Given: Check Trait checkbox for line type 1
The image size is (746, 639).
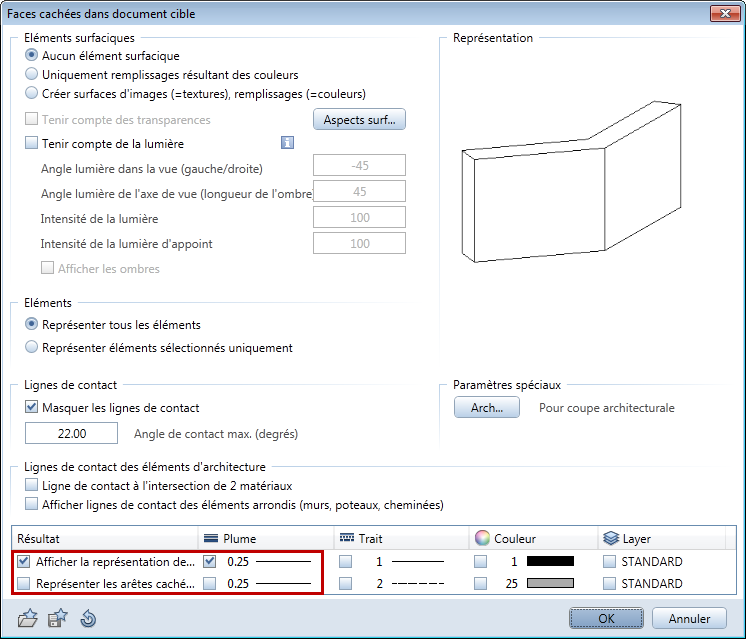Looking at the screenshot, I should pyautogui.click(x=345, y=561).
